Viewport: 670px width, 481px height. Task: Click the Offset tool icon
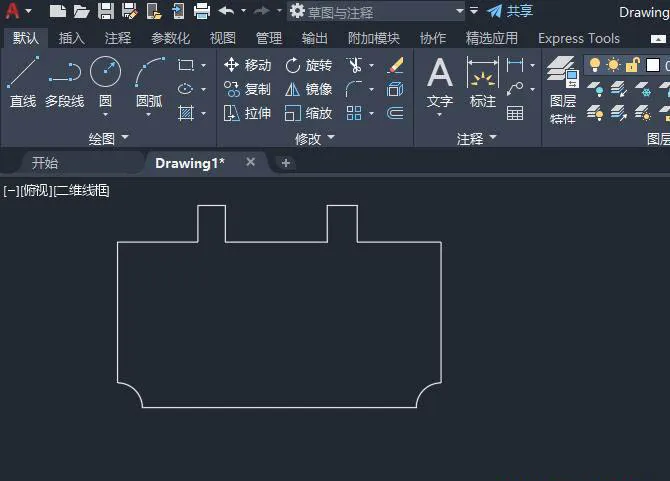click(x=395, y=113)
